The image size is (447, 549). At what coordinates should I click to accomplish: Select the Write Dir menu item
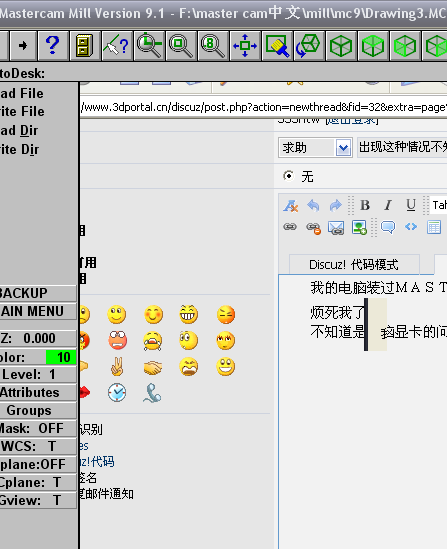point(20,150)
